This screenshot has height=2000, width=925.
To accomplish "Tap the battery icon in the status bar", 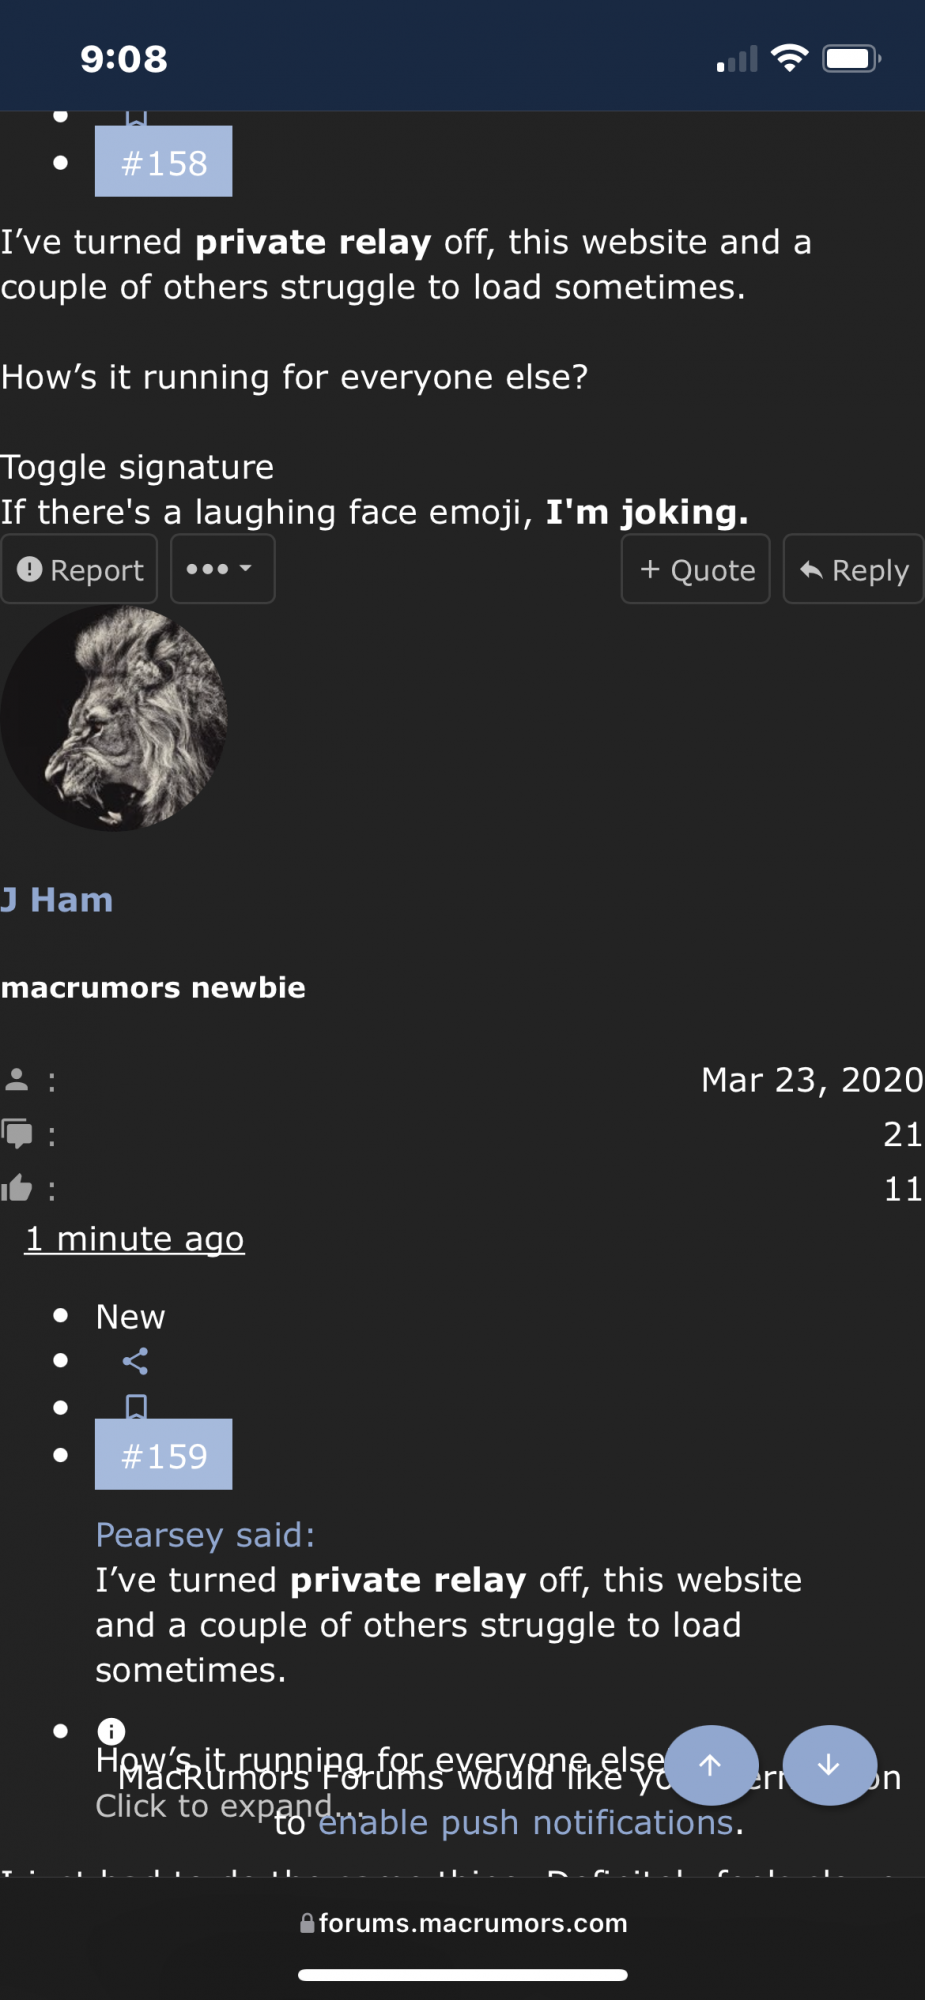I will pyautogui.click(x=851, y=59).
